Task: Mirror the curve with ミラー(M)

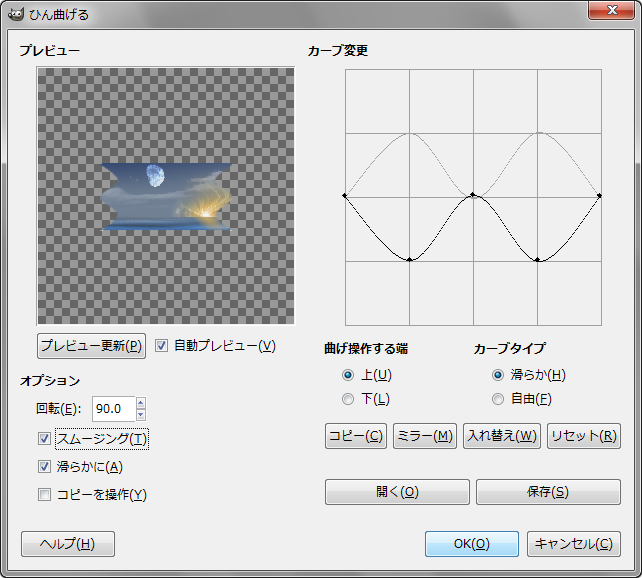Action: tap(425, 436)
